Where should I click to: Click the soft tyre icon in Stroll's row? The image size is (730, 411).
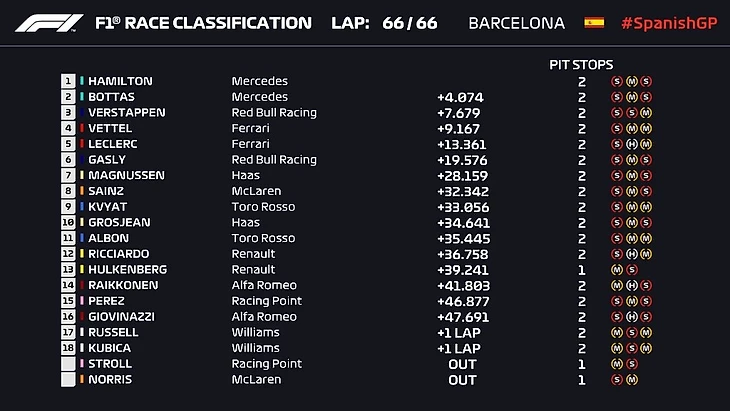pos(632,364)
